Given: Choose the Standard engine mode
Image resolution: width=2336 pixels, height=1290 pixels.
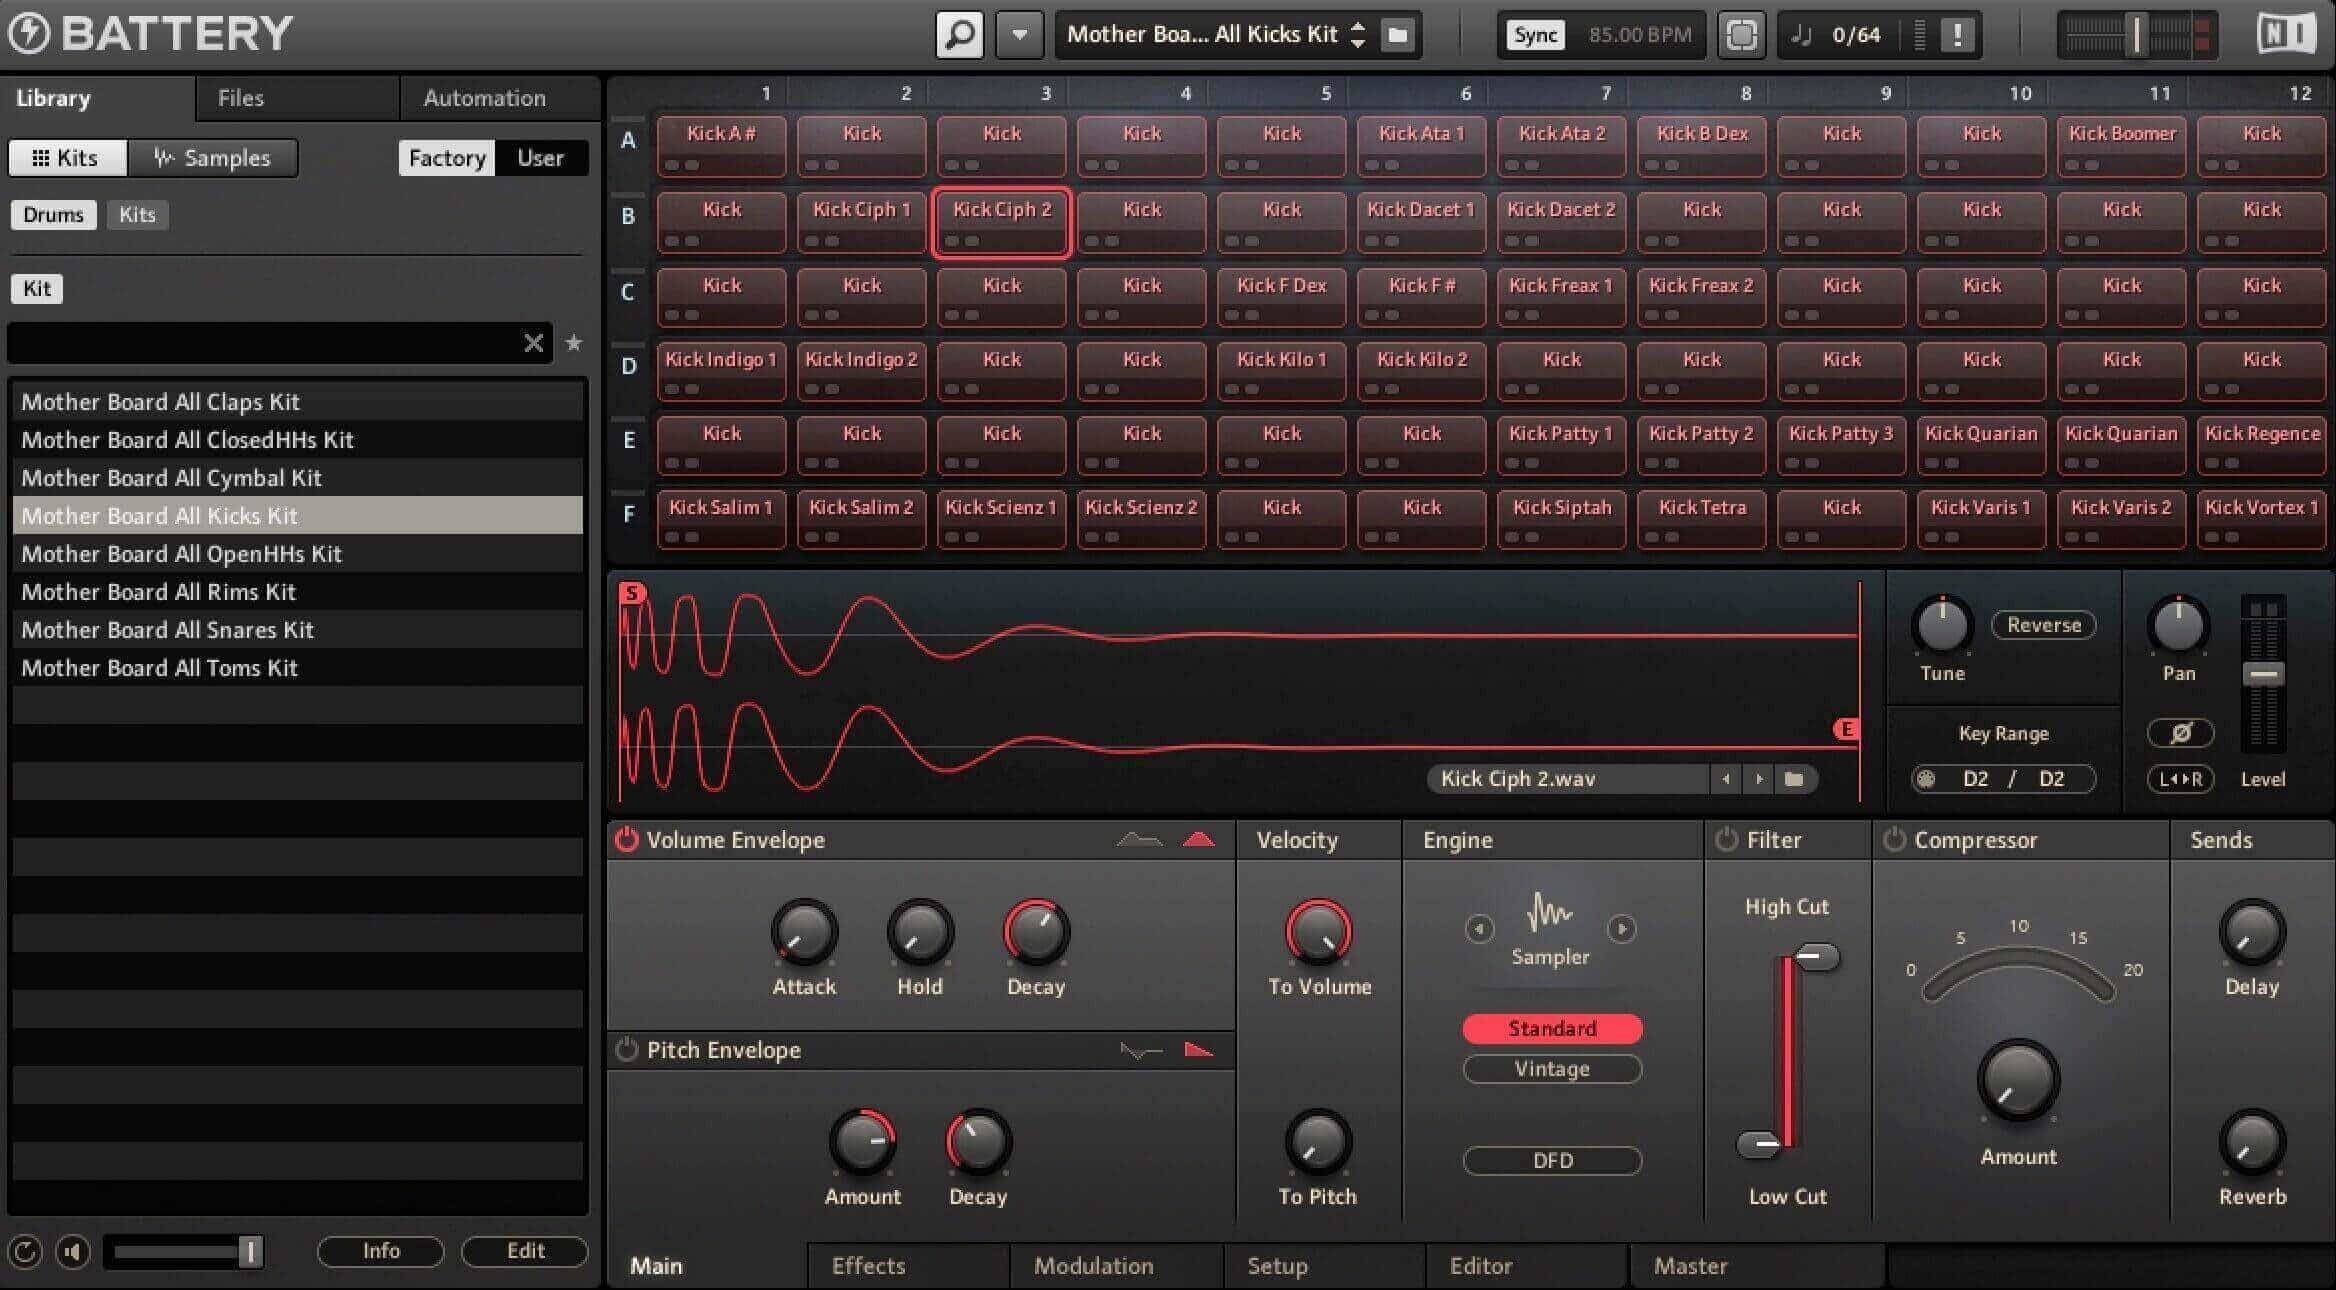Looking at the screenshot, I should 1552,1028.
